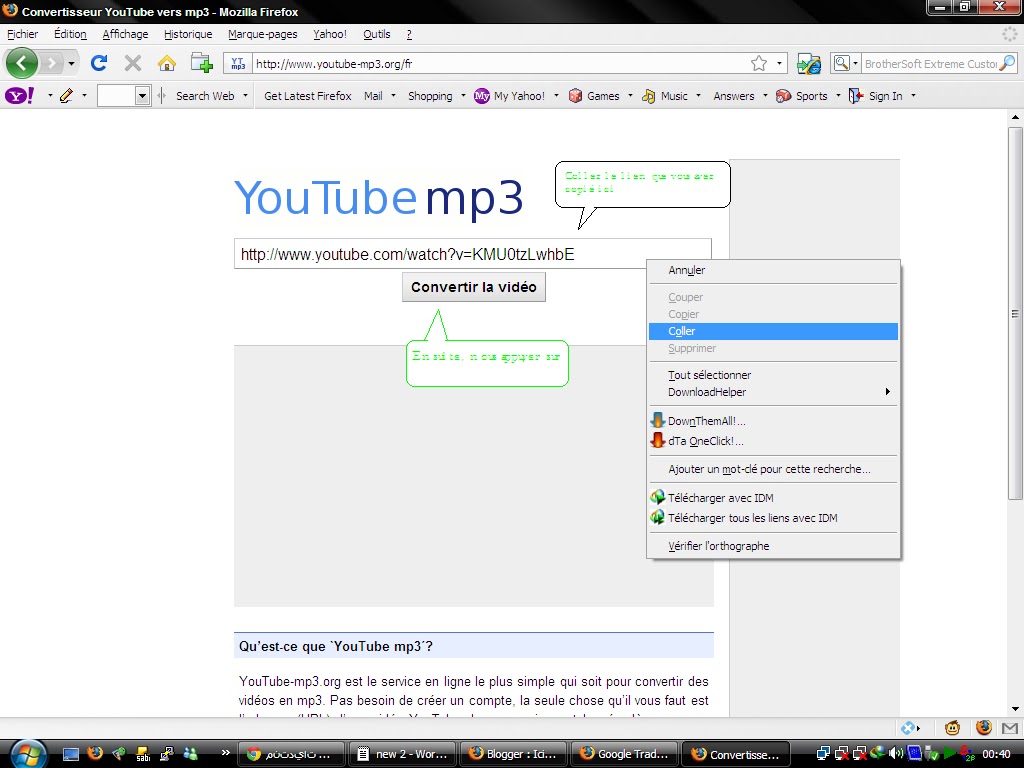Bookmark this page with the star icon
This screenshot has height=768, width=1024.
coord(758,63)
